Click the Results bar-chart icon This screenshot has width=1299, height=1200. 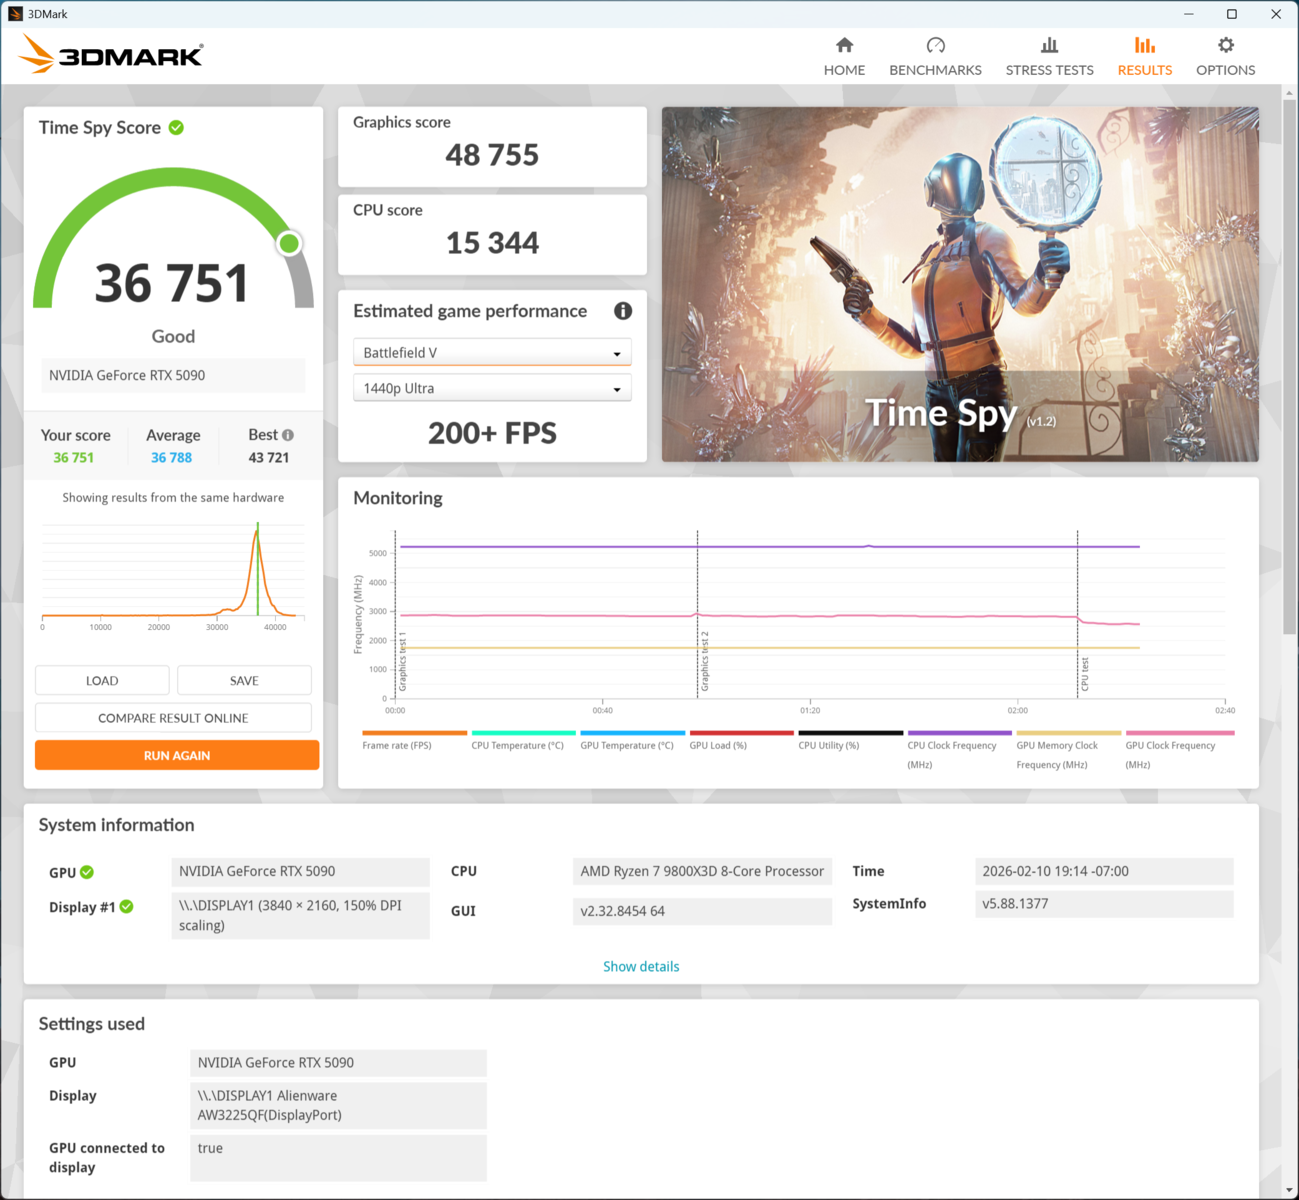pos(1144,46)
